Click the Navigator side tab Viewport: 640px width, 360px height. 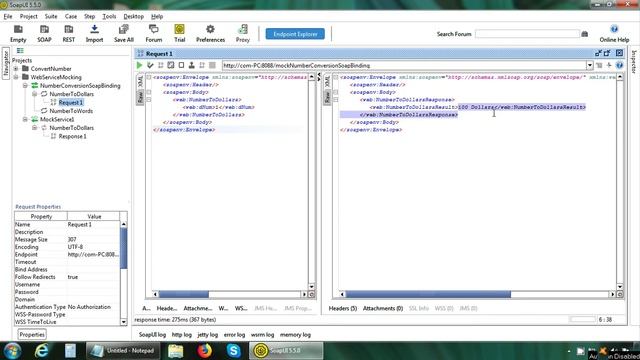pos(6,64)
